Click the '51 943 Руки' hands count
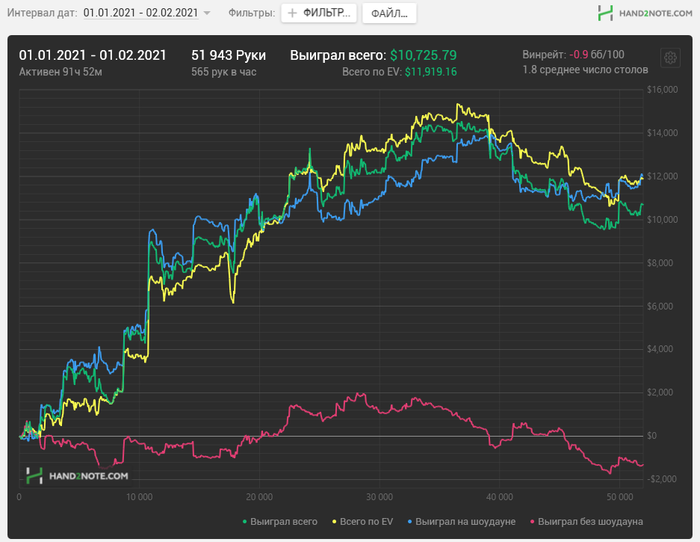 coord(229,55)
